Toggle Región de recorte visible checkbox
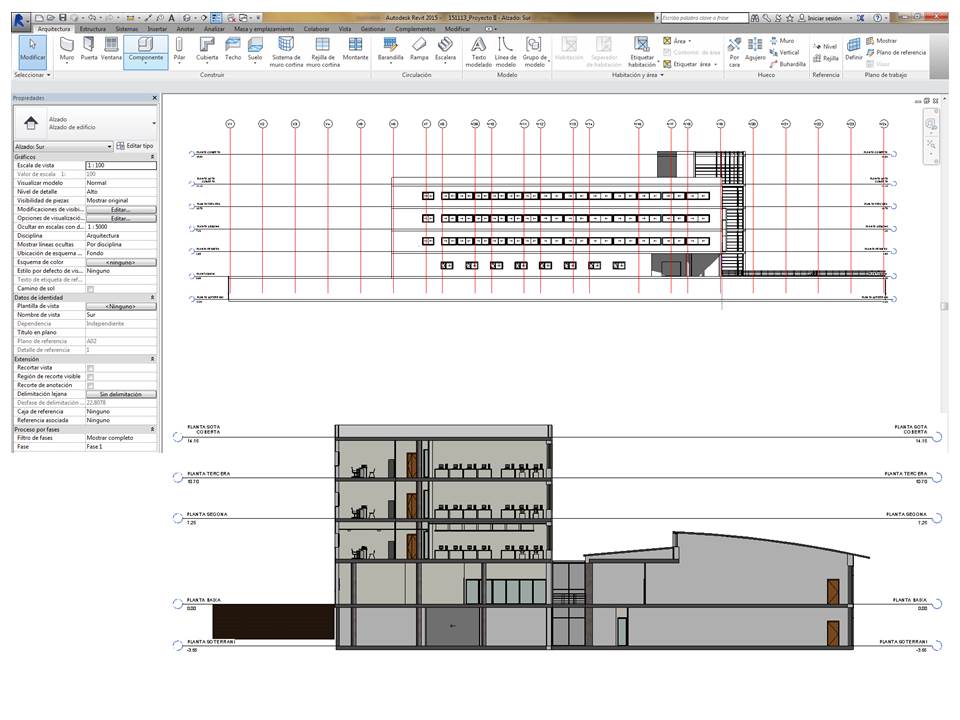This screenshot has height=720, width=960. pyautogui.click(x=91, y=377)
